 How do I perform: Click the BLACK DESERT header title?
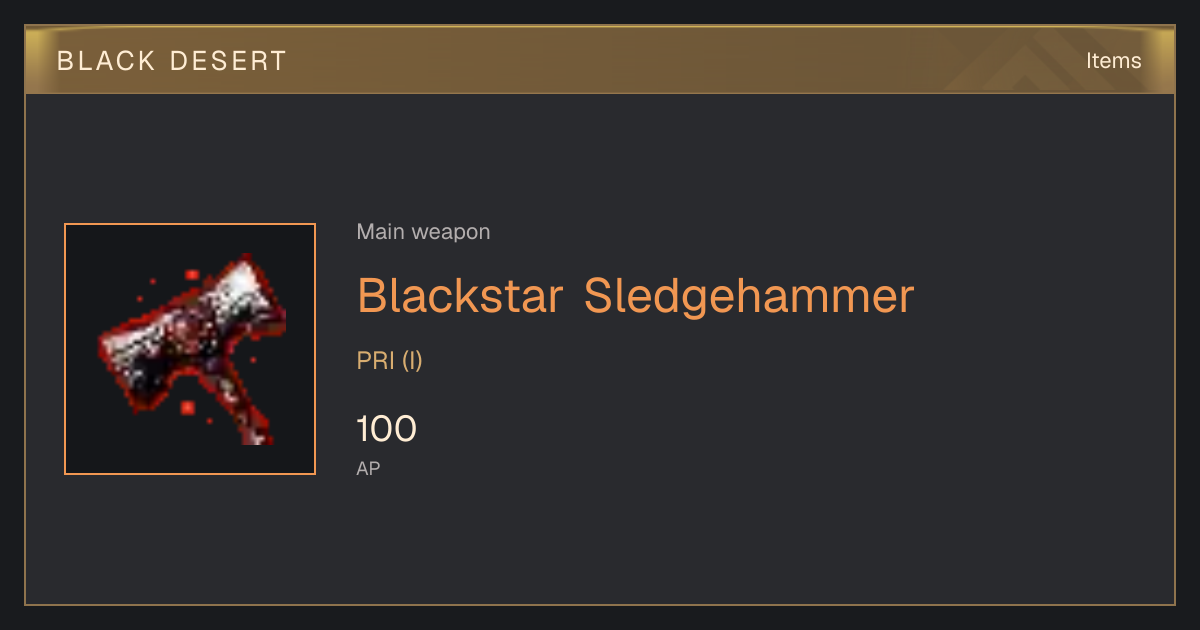click(172, 61)
